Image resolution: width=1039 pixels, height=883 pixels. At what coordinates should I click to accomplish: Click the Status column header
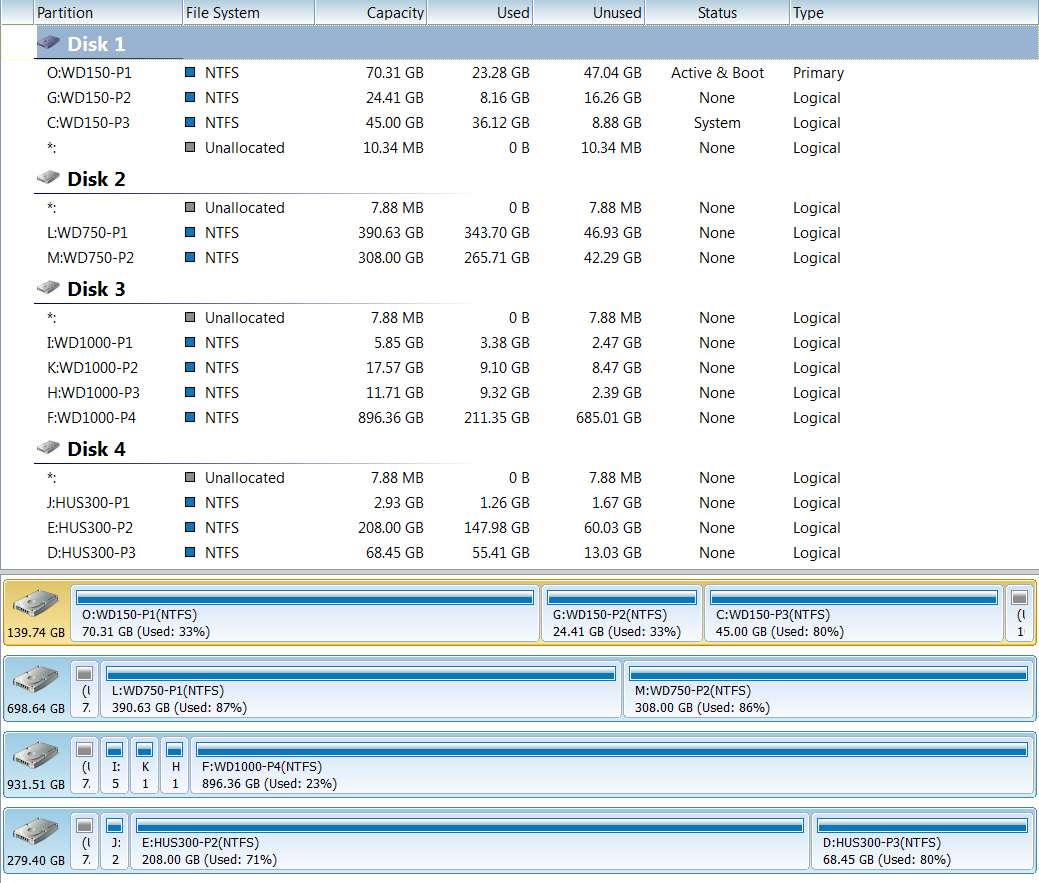coord(717,13)
